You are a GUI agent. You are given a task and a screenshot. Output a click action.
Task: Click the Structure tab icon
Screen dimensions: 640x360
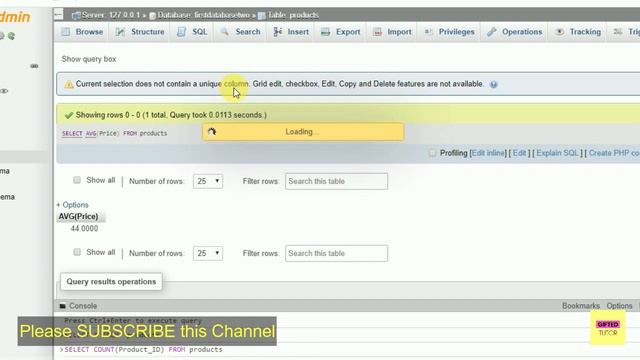[120, 32]
